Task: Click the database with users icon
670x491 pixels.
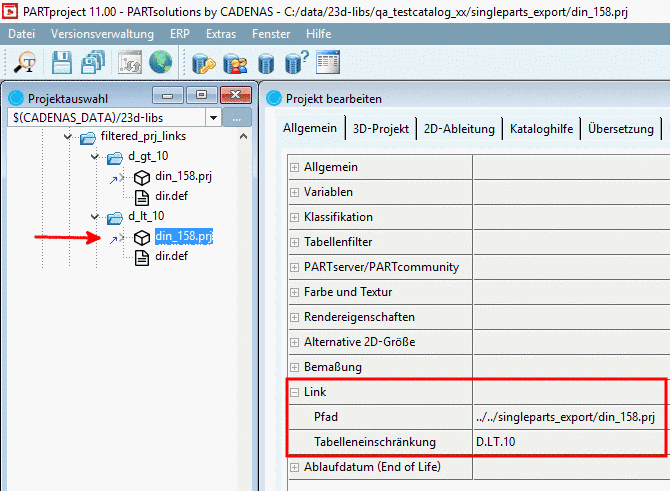Action: 235,63
